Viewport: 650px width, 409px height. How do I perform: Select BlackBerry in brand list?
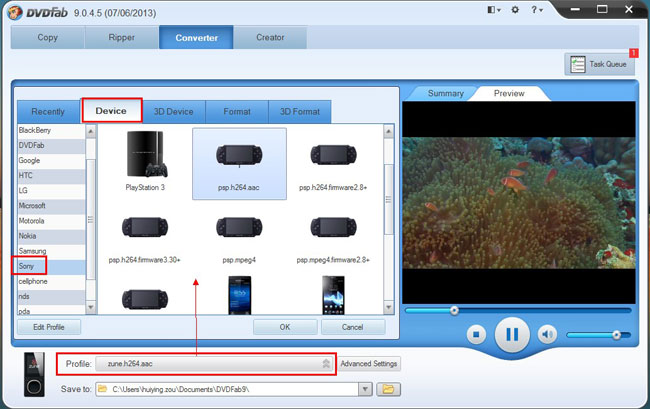tap(51, 130)
